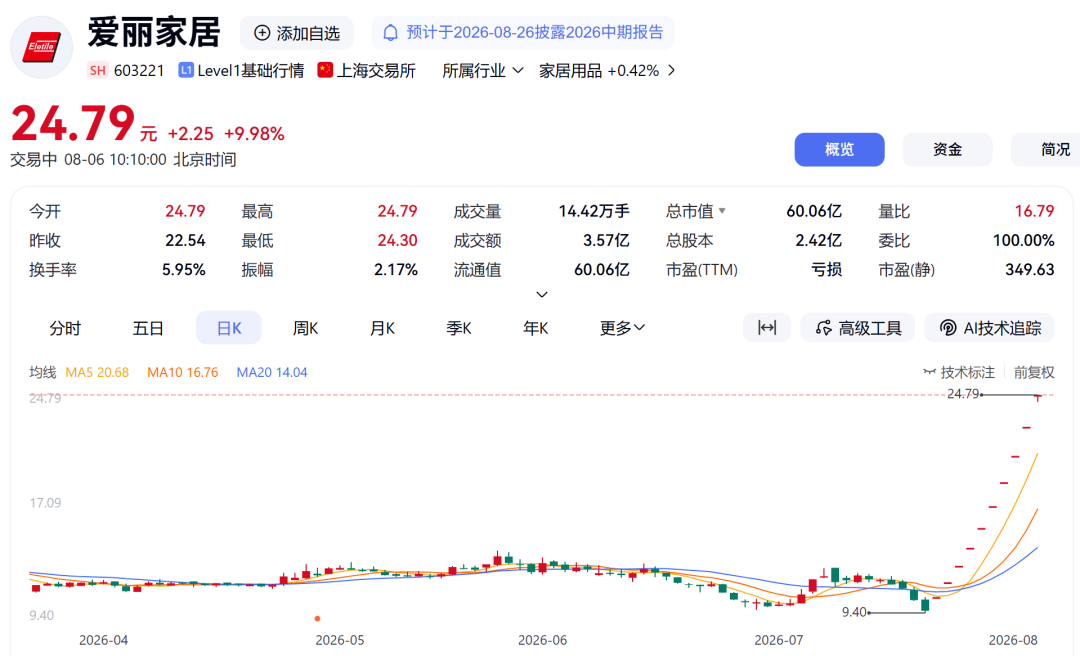Click the current price 24.79
Image resolution: width=1080 pixels, height=656 pixels.
click(73, 124)
